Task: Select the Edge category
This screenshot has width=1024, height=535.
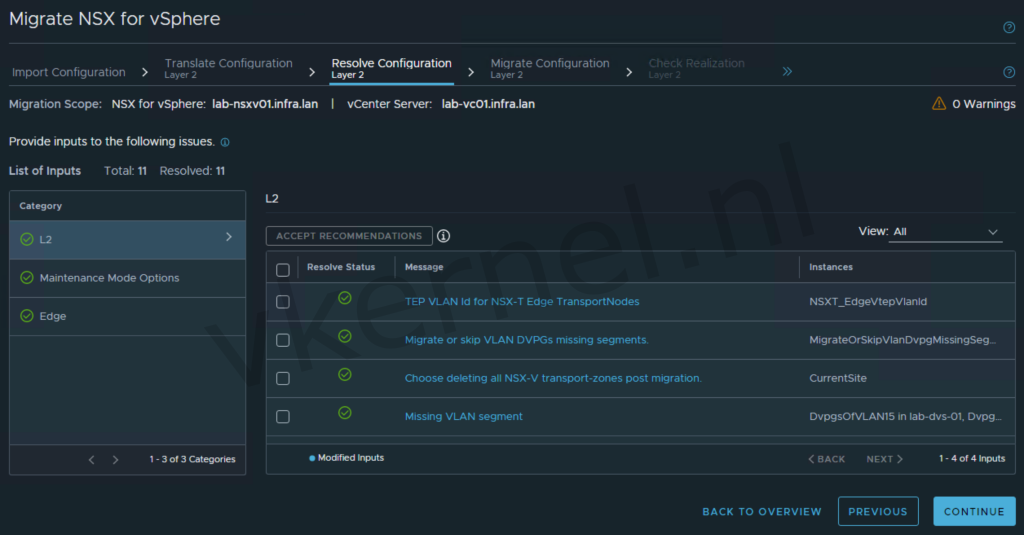Action: pyautogui.click(x=127, y=317)
